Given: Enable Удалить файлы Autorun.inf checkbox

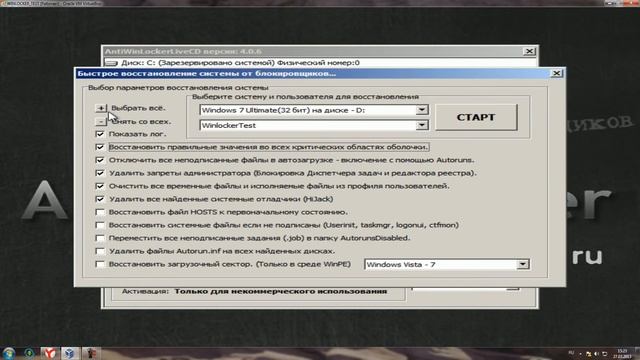Looking at the screenshot, I should click(x=100, y=251).
